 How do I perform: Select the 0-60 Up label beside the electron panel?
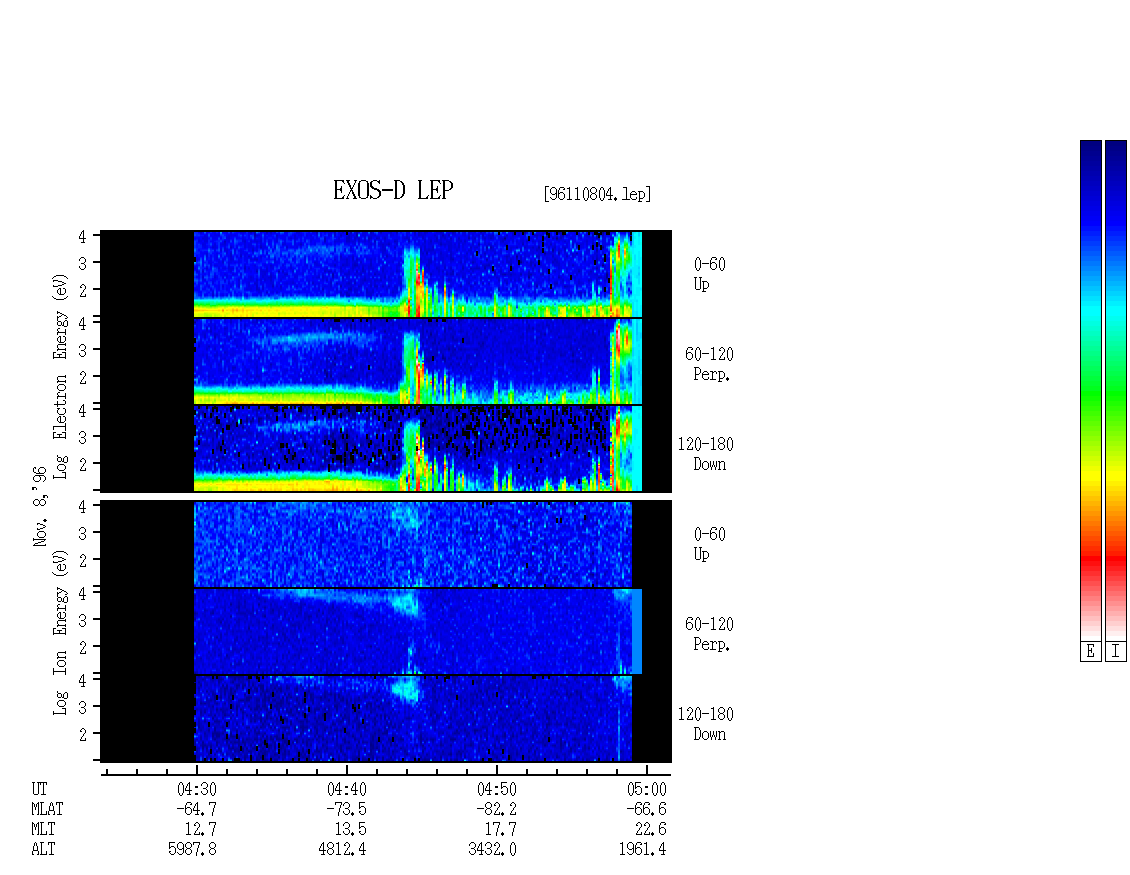point(709,274)
